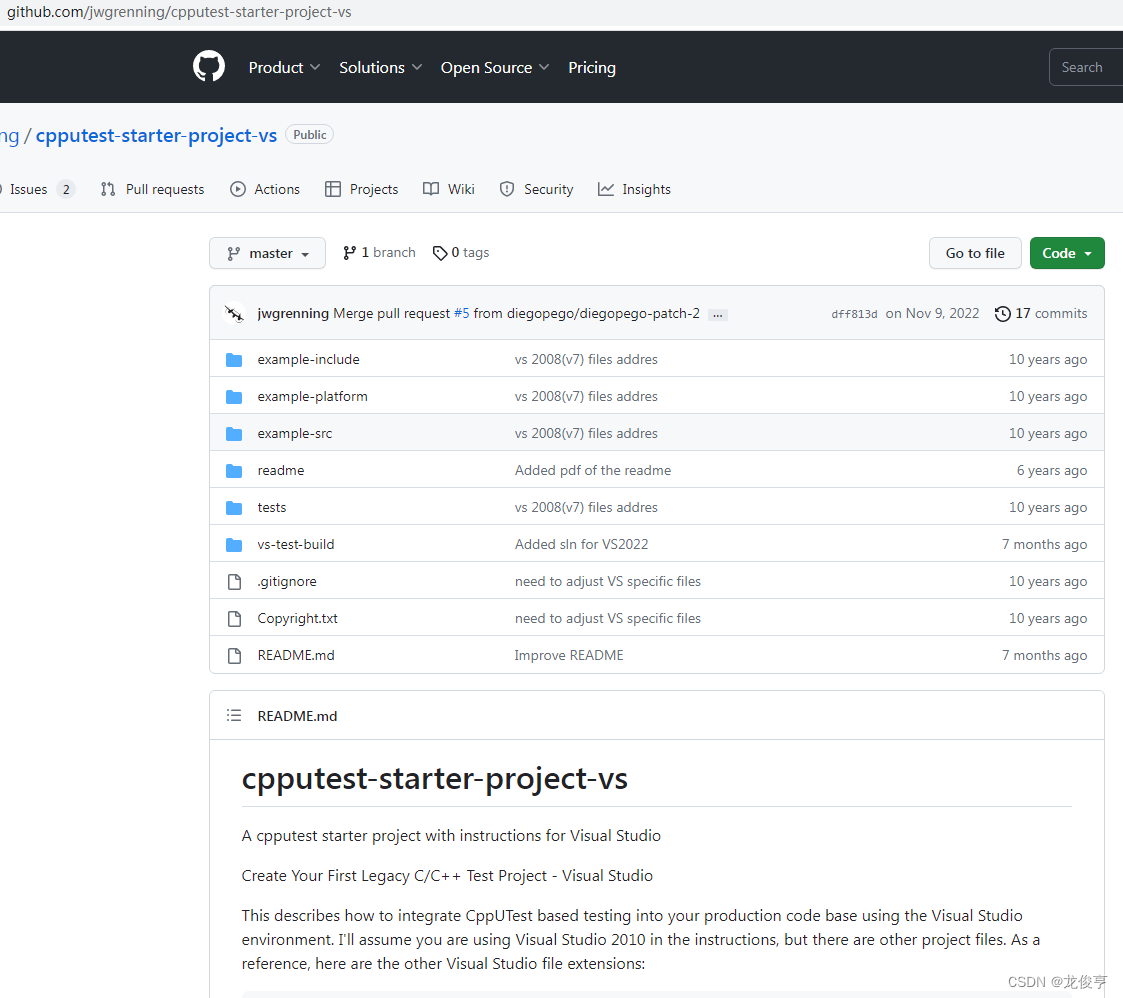Open 'Added pdf of the readme' commit
Screen dimensions: 1123x998
coord(593,470)
